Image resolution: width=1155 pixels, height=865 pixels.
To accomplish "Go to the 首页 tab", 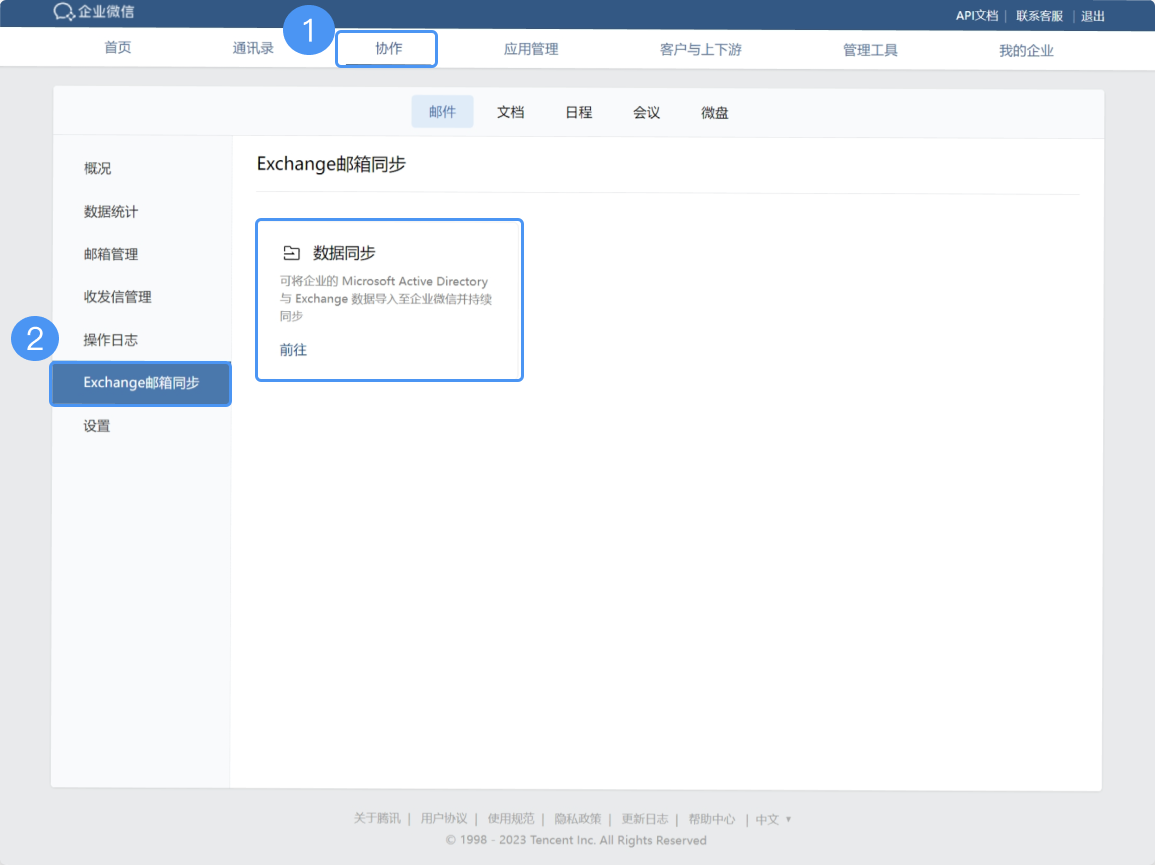I will tap(118, 48).
